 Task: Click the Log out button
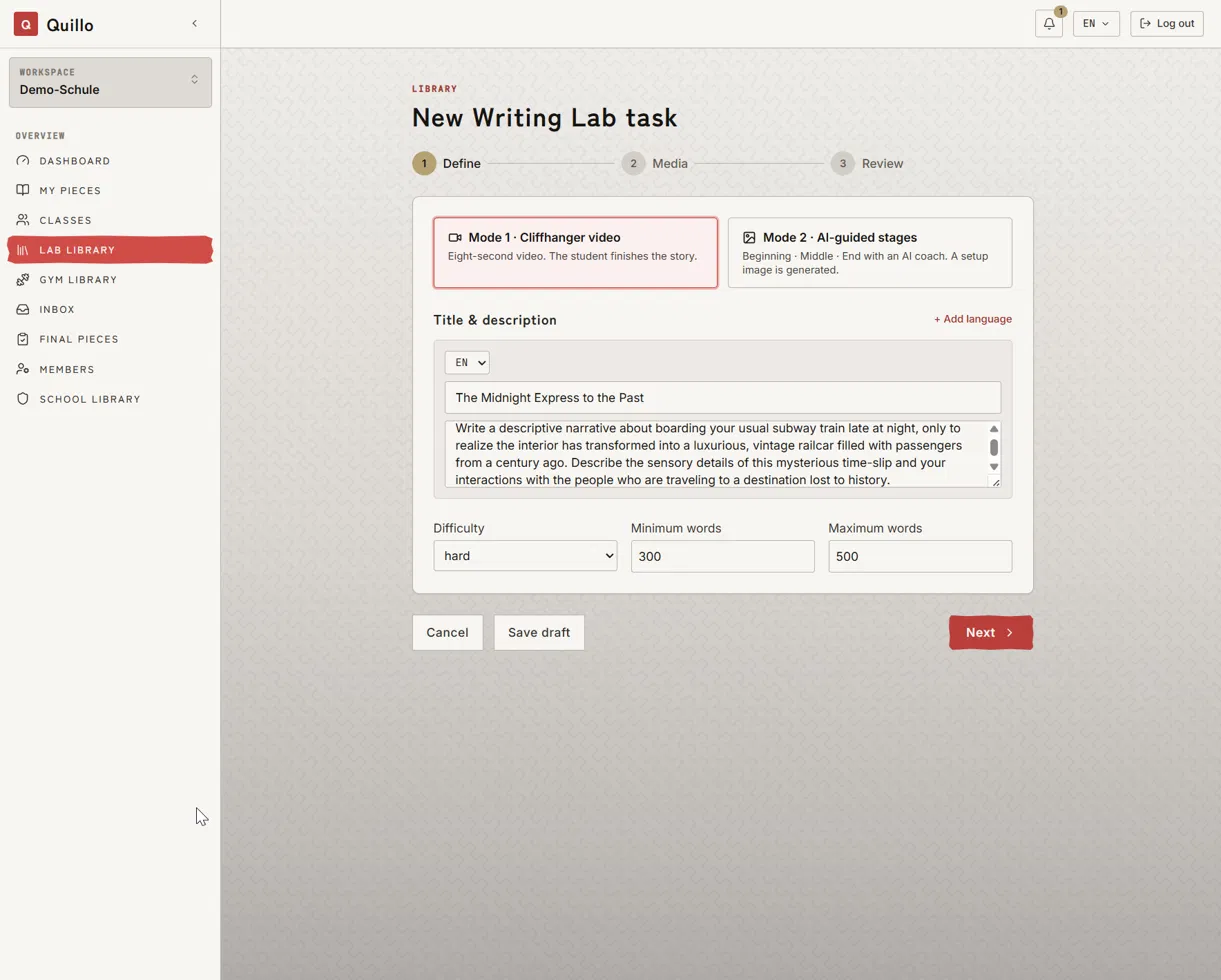(x=1167, y=24)
